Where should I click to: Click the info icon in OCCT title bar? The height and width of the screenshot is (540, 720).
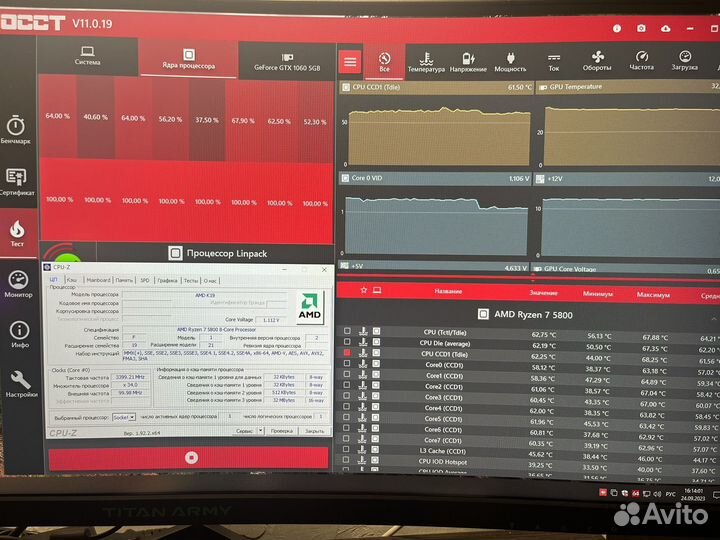tap(617, 28)
